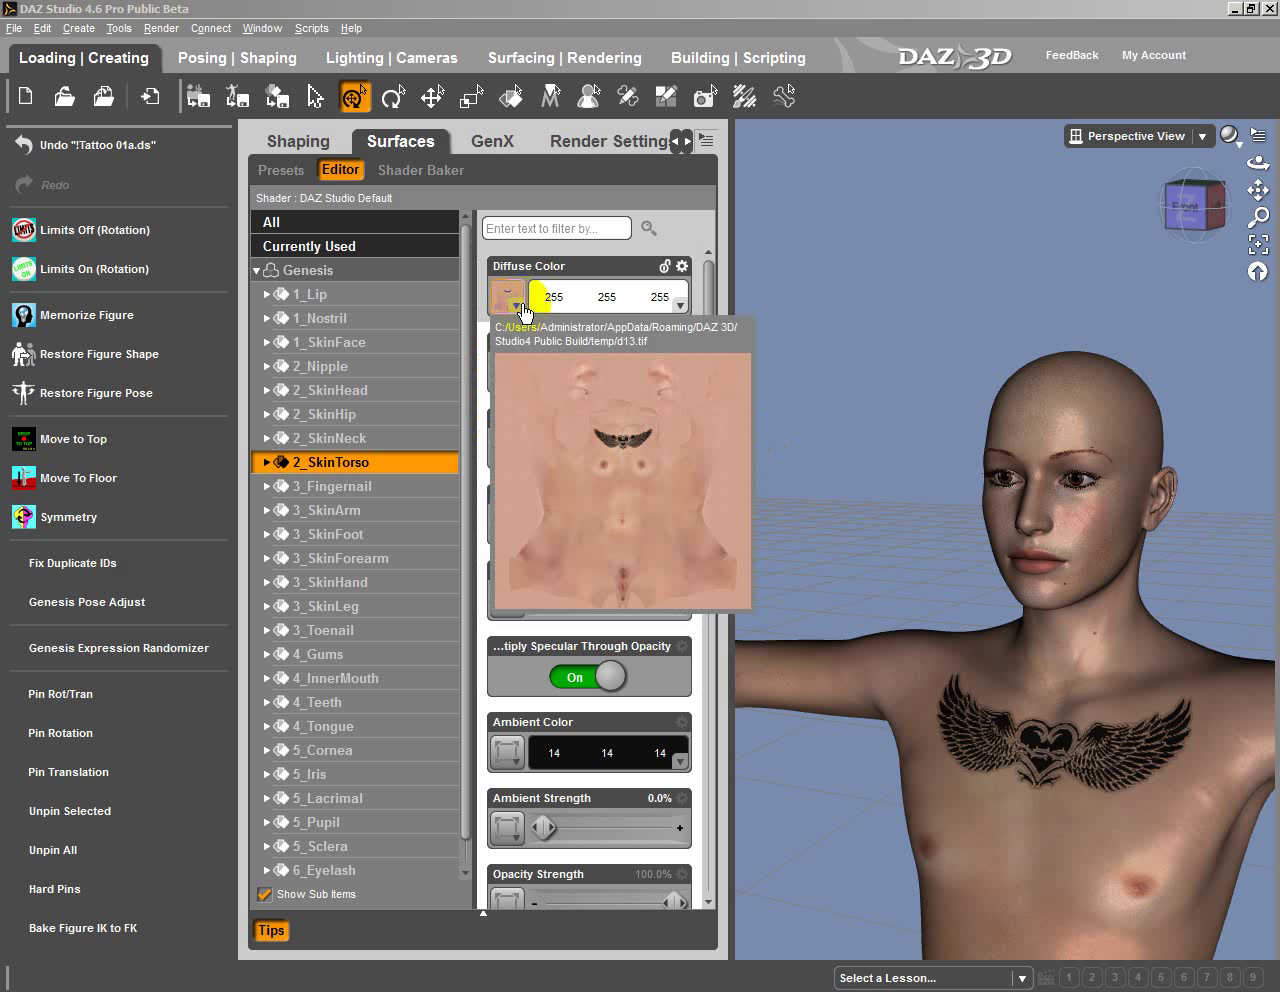This screenshot has width=1280, height=992.
Task: Click the filter search magnifier icon
Action: (649, 229)
